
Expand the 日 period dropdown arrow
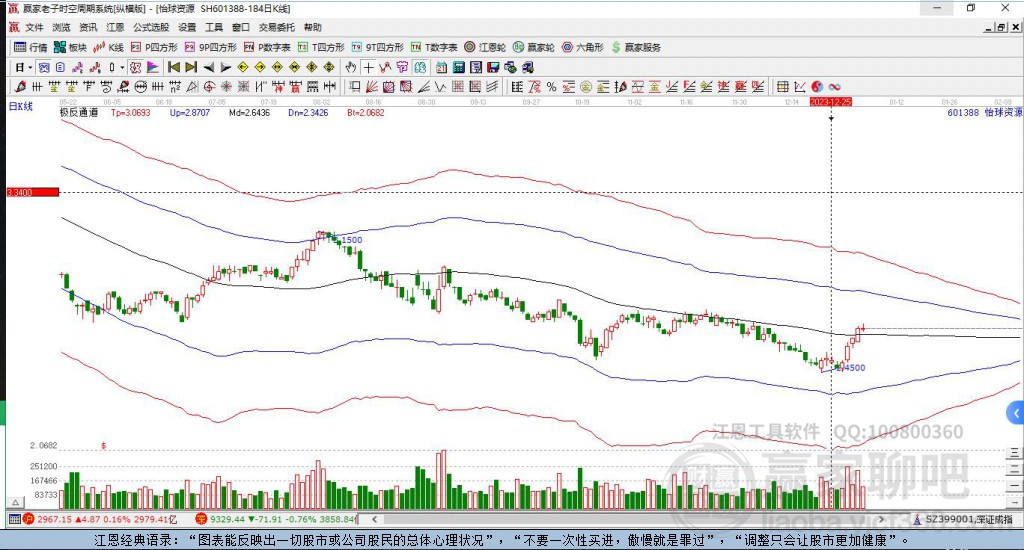[30, 67]
